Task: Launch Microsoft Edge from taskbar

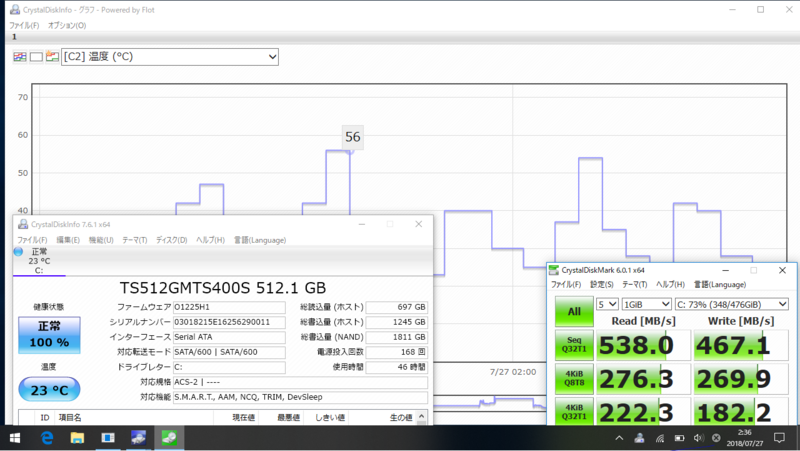Action: click(47, 438)
